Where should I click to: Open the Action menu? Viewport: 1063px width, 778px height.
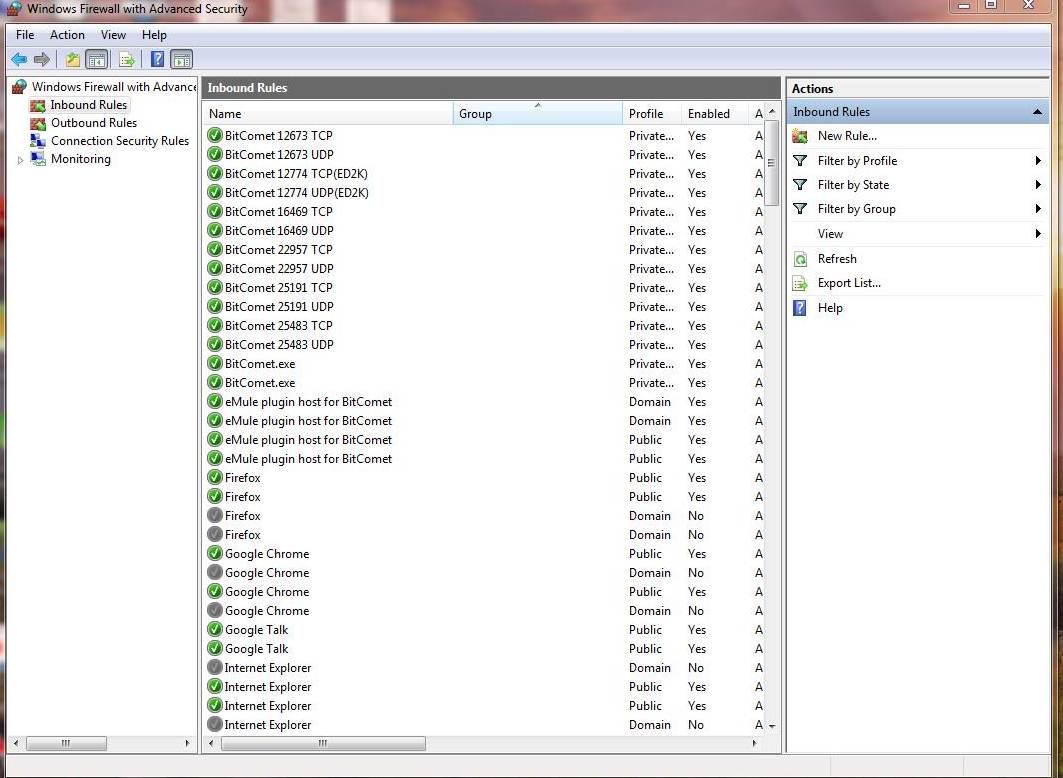[x=67, y=35]
